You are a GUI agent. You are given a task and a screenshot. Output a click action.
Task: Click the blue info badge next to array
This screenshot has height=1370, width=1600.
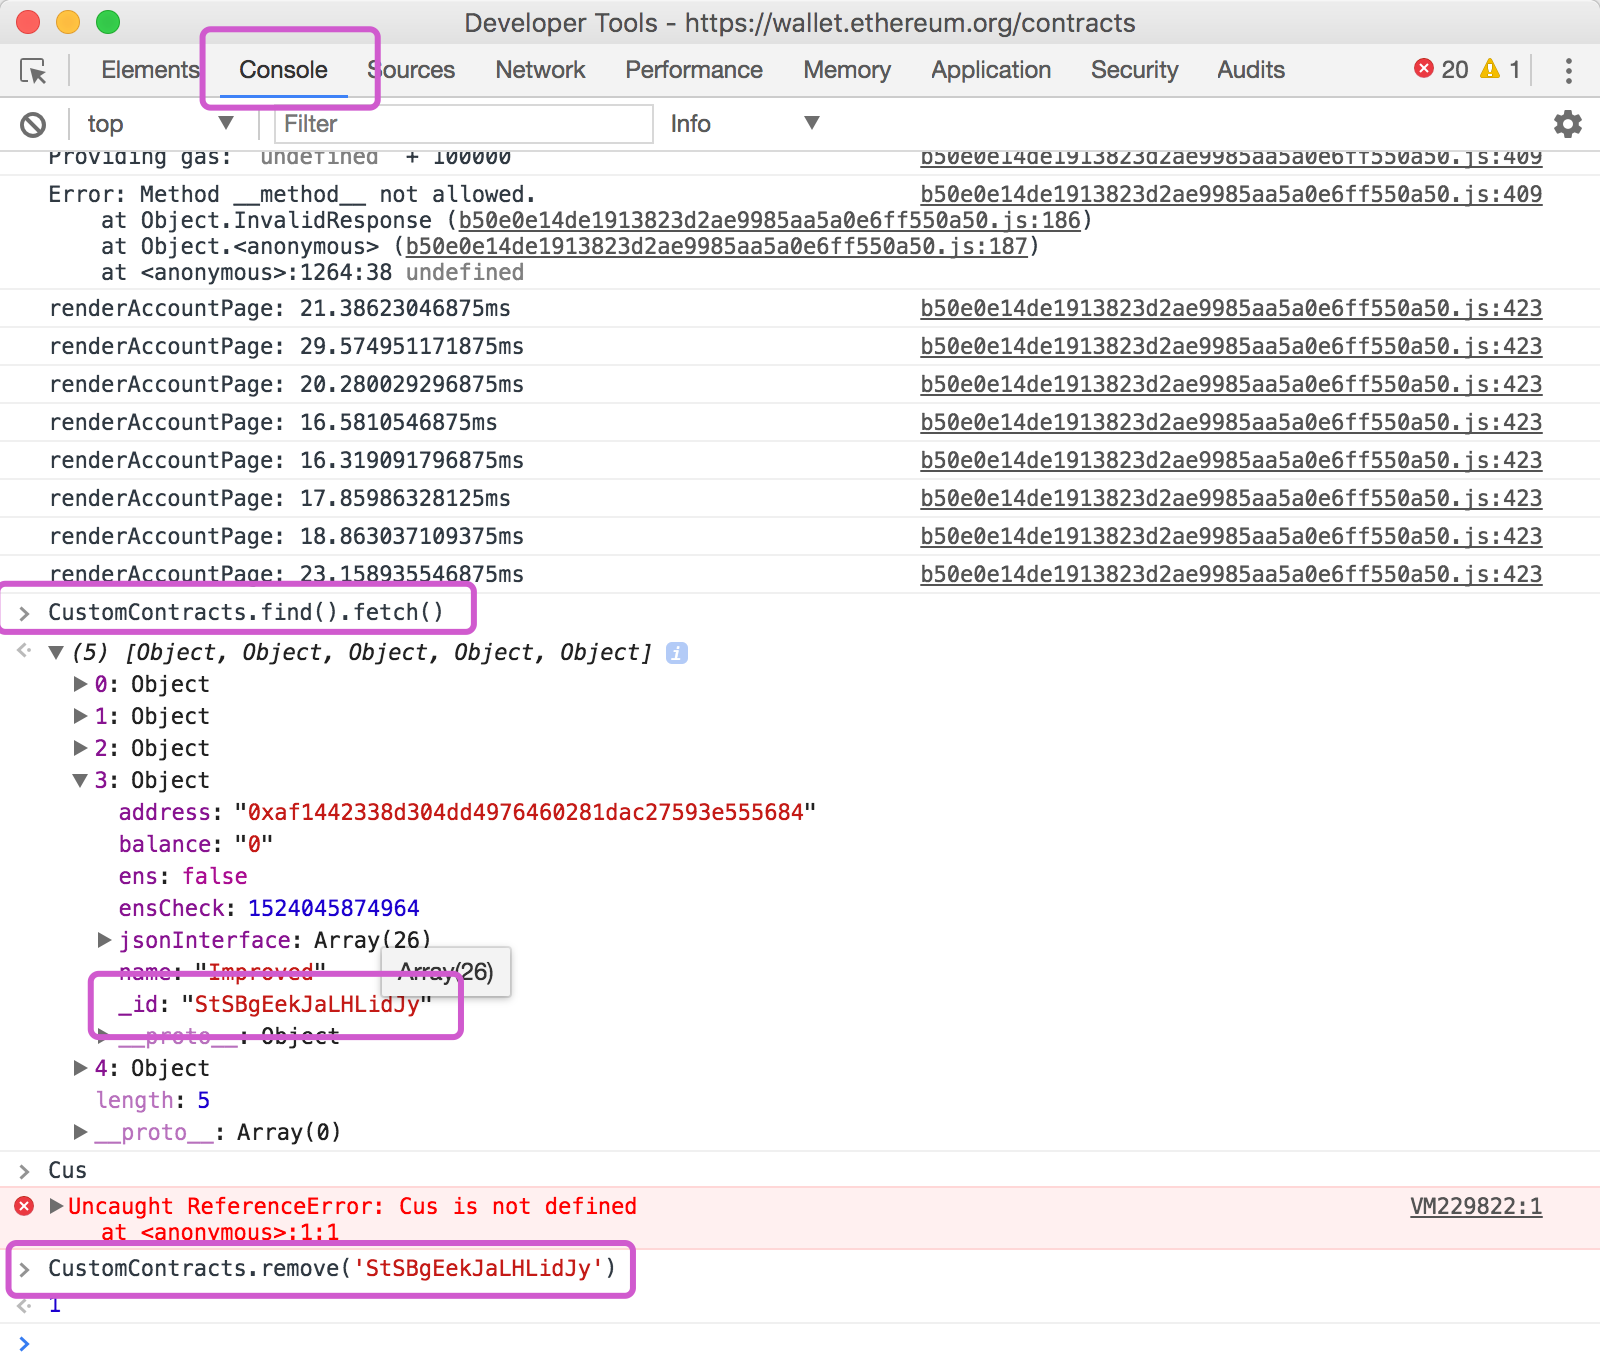(677, 653)
